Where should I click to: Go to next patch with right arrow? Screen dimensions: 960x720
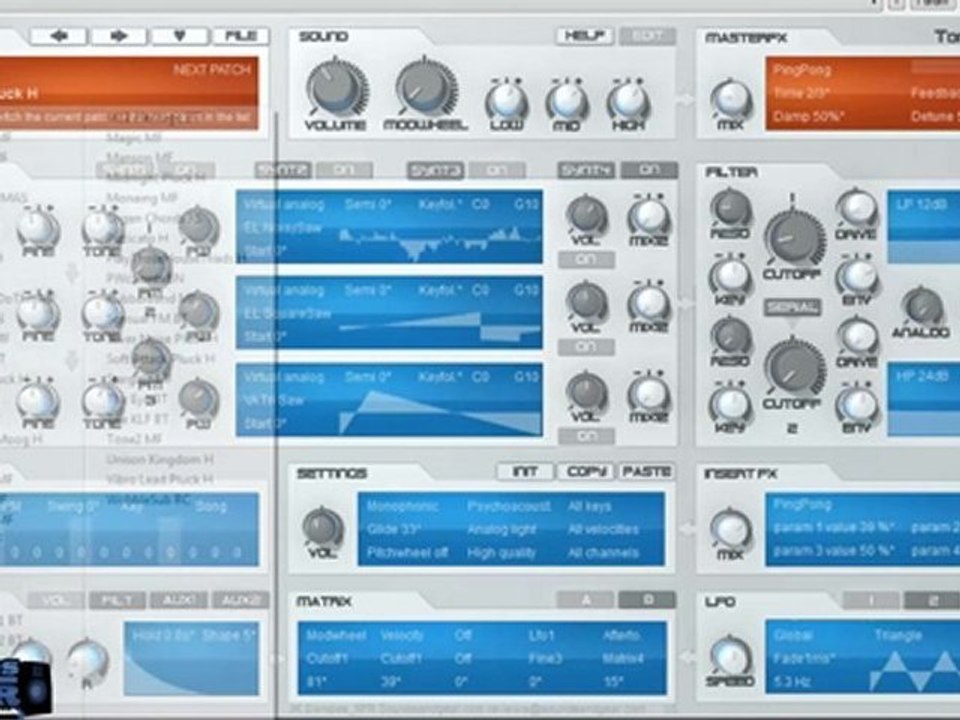(x=119, y=36)
